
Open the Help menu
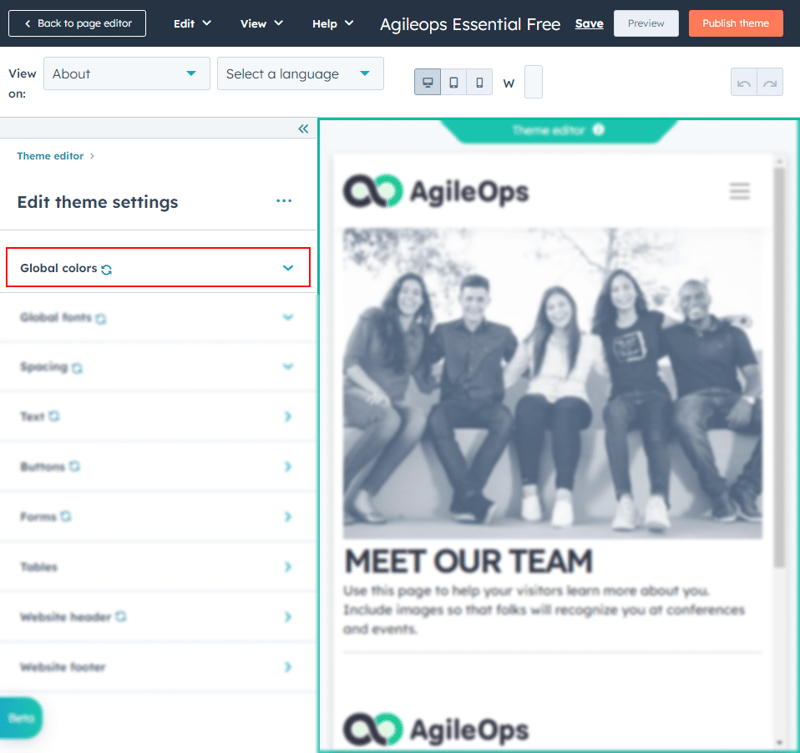coord(332,23)
